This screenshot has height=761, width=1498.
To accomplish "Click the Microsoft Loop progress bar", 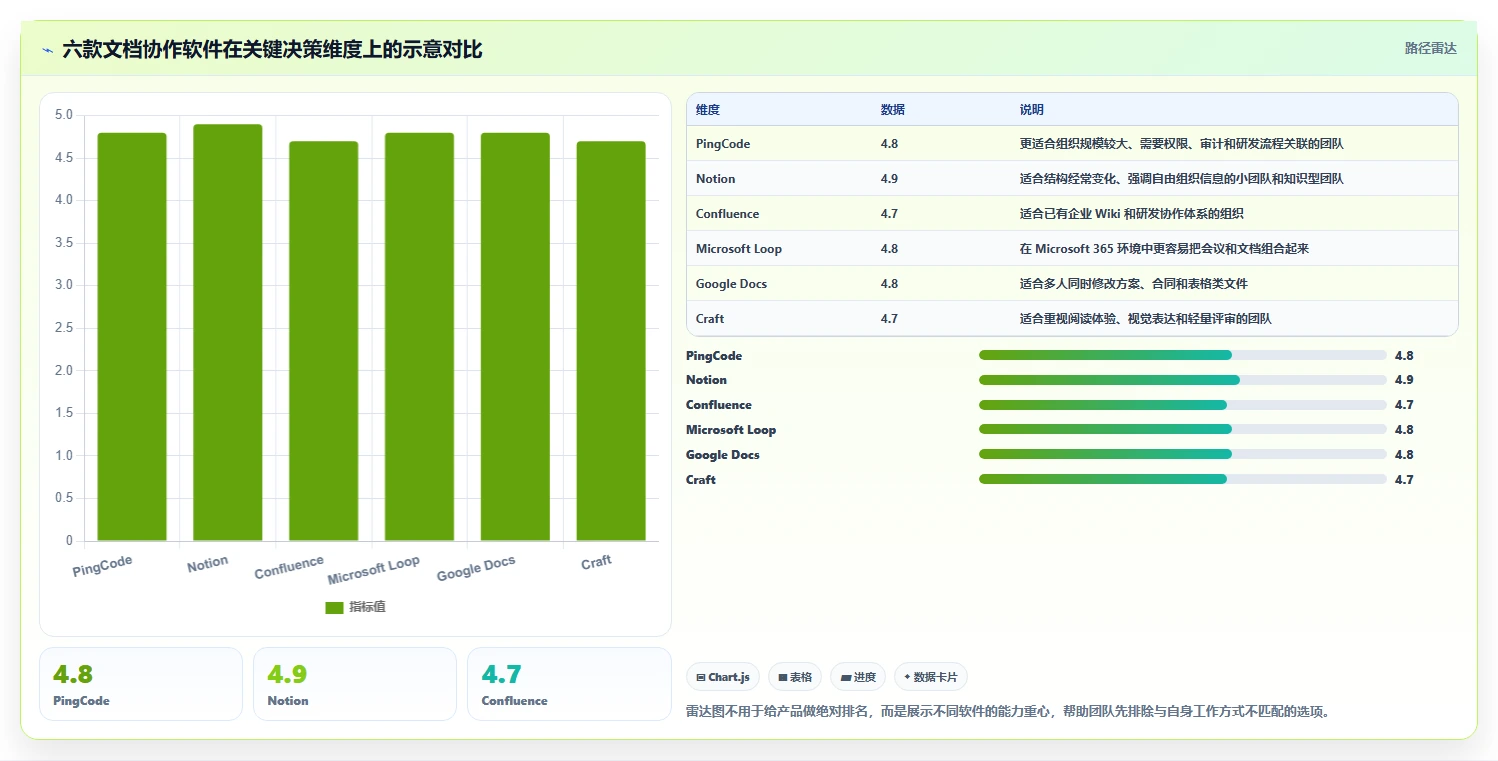I will click(1183, 429).
